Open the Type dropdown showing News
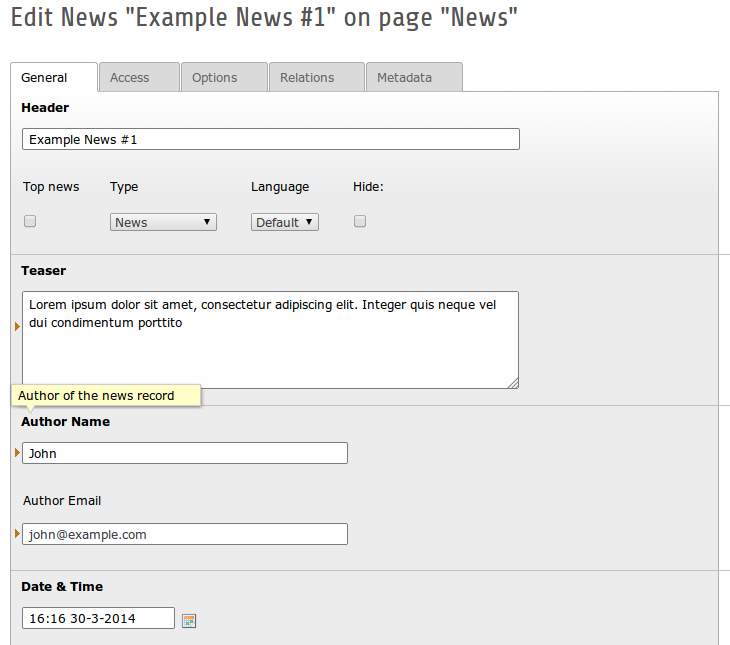The height and width of the screenshot is (645, 730). [163, 222]
